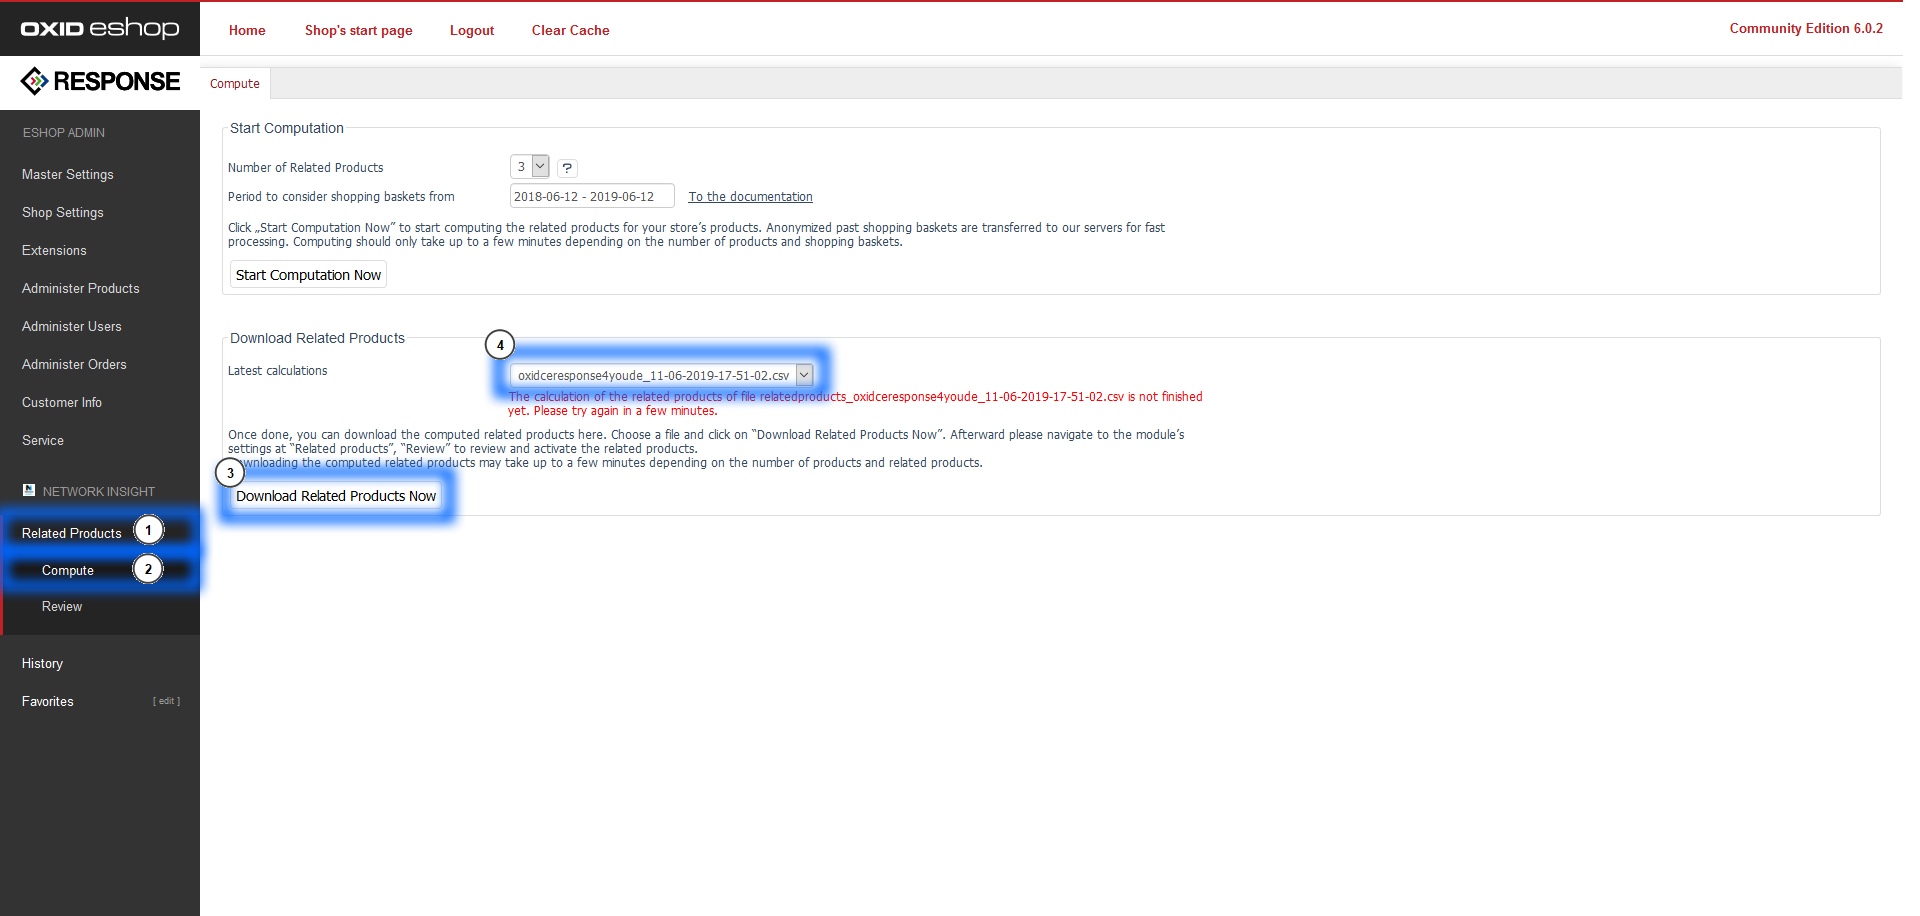This screenshot has height=916, width=1920.
Task: Click Logout in the top navigation
Action: (472, 30)
